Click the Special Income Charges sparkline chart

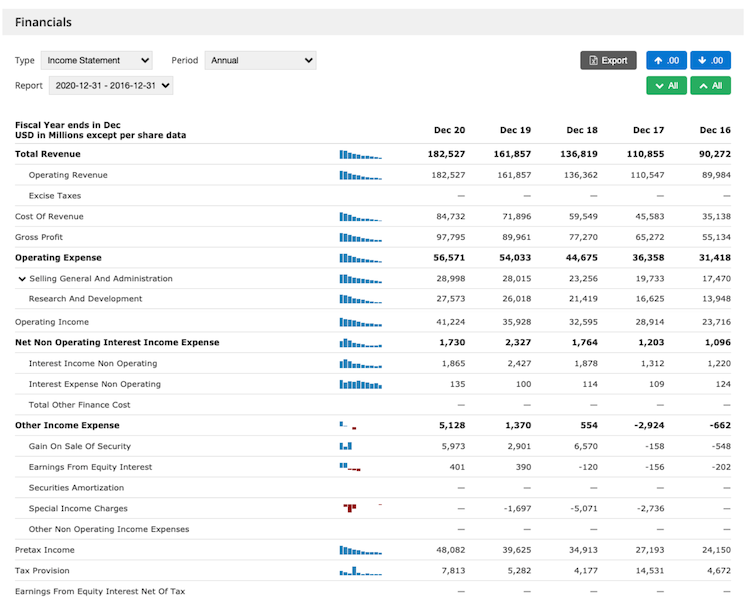coord(363,508)
